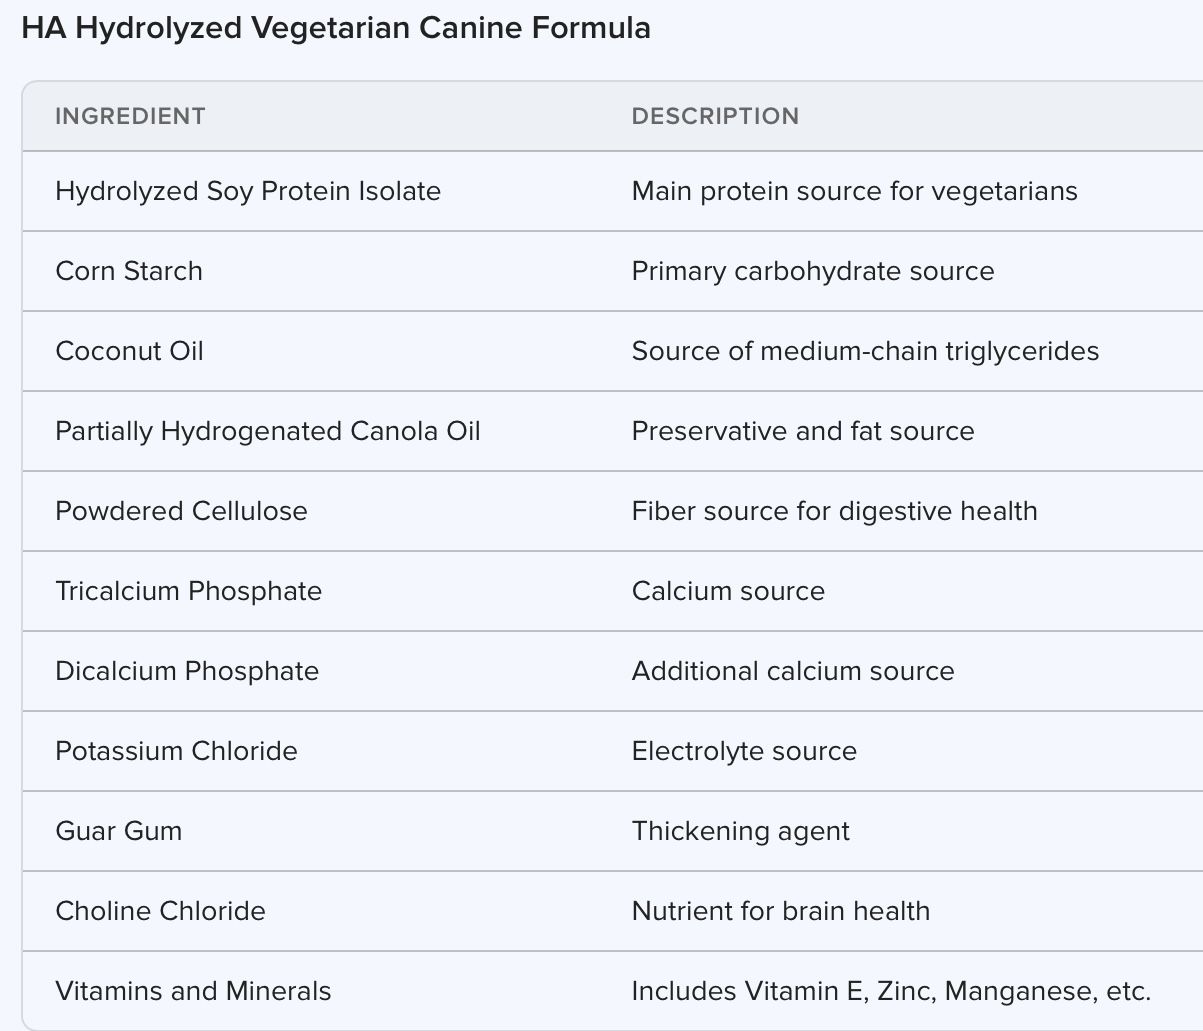
Task: Click the INGREDIENT column header
Action: point(130,116)
